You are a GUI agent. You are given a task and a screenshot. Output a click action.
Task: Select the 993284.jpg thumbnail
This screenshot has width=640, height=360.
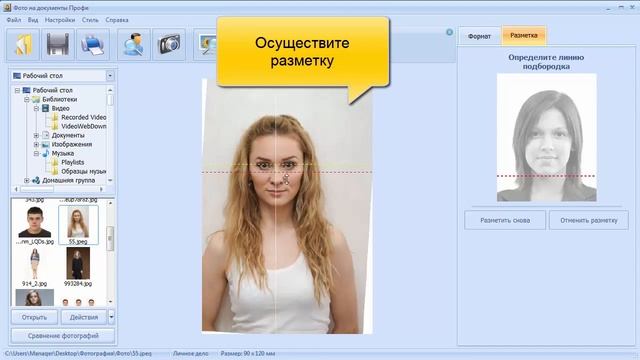[x=78, y=263]
